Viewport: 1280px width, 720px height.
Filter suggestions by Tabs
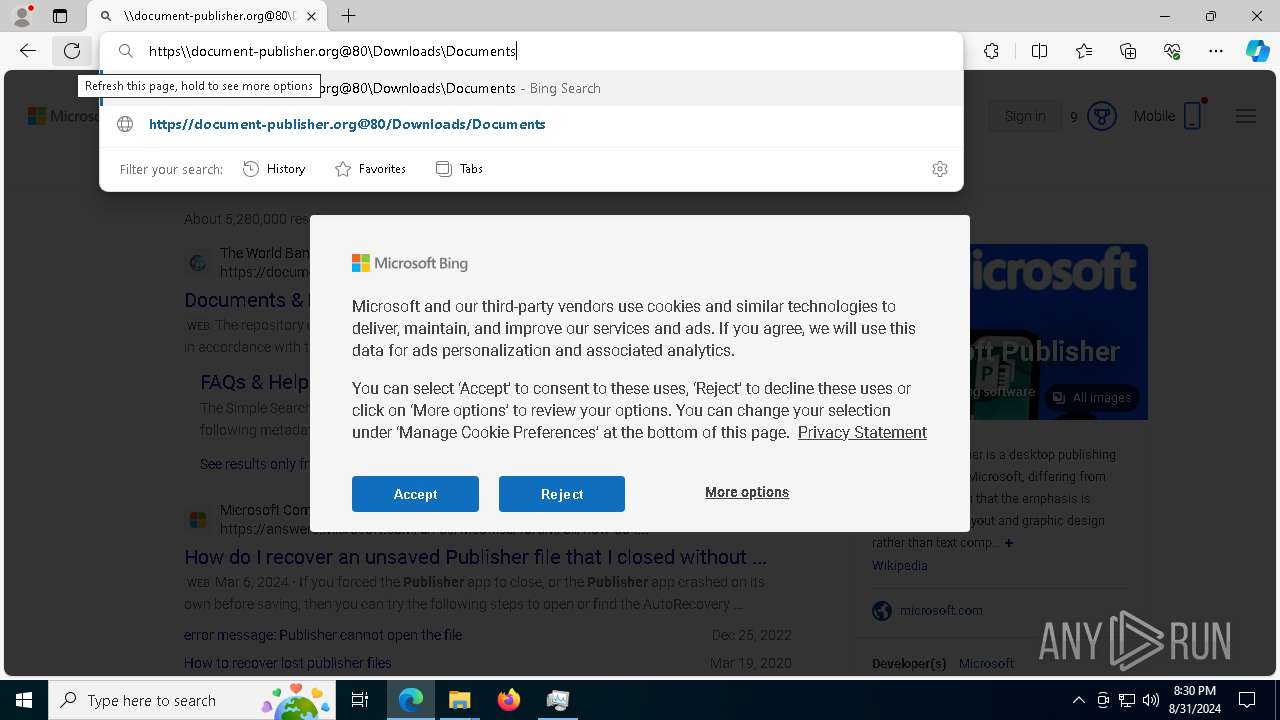(x=460, y=169)
